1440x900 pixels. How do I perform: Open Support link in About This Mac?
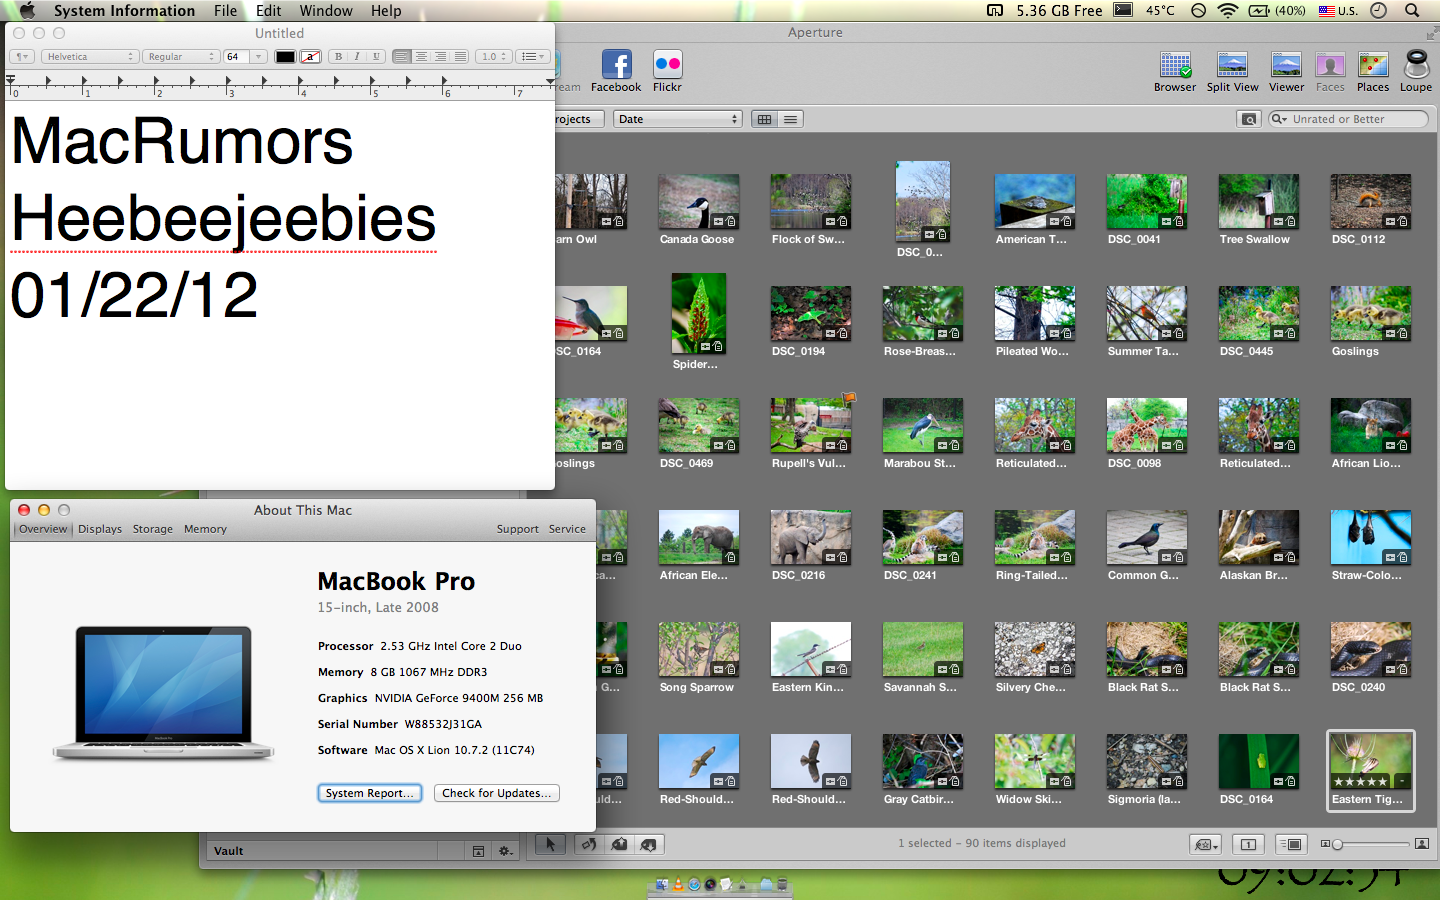pos(518,529)
